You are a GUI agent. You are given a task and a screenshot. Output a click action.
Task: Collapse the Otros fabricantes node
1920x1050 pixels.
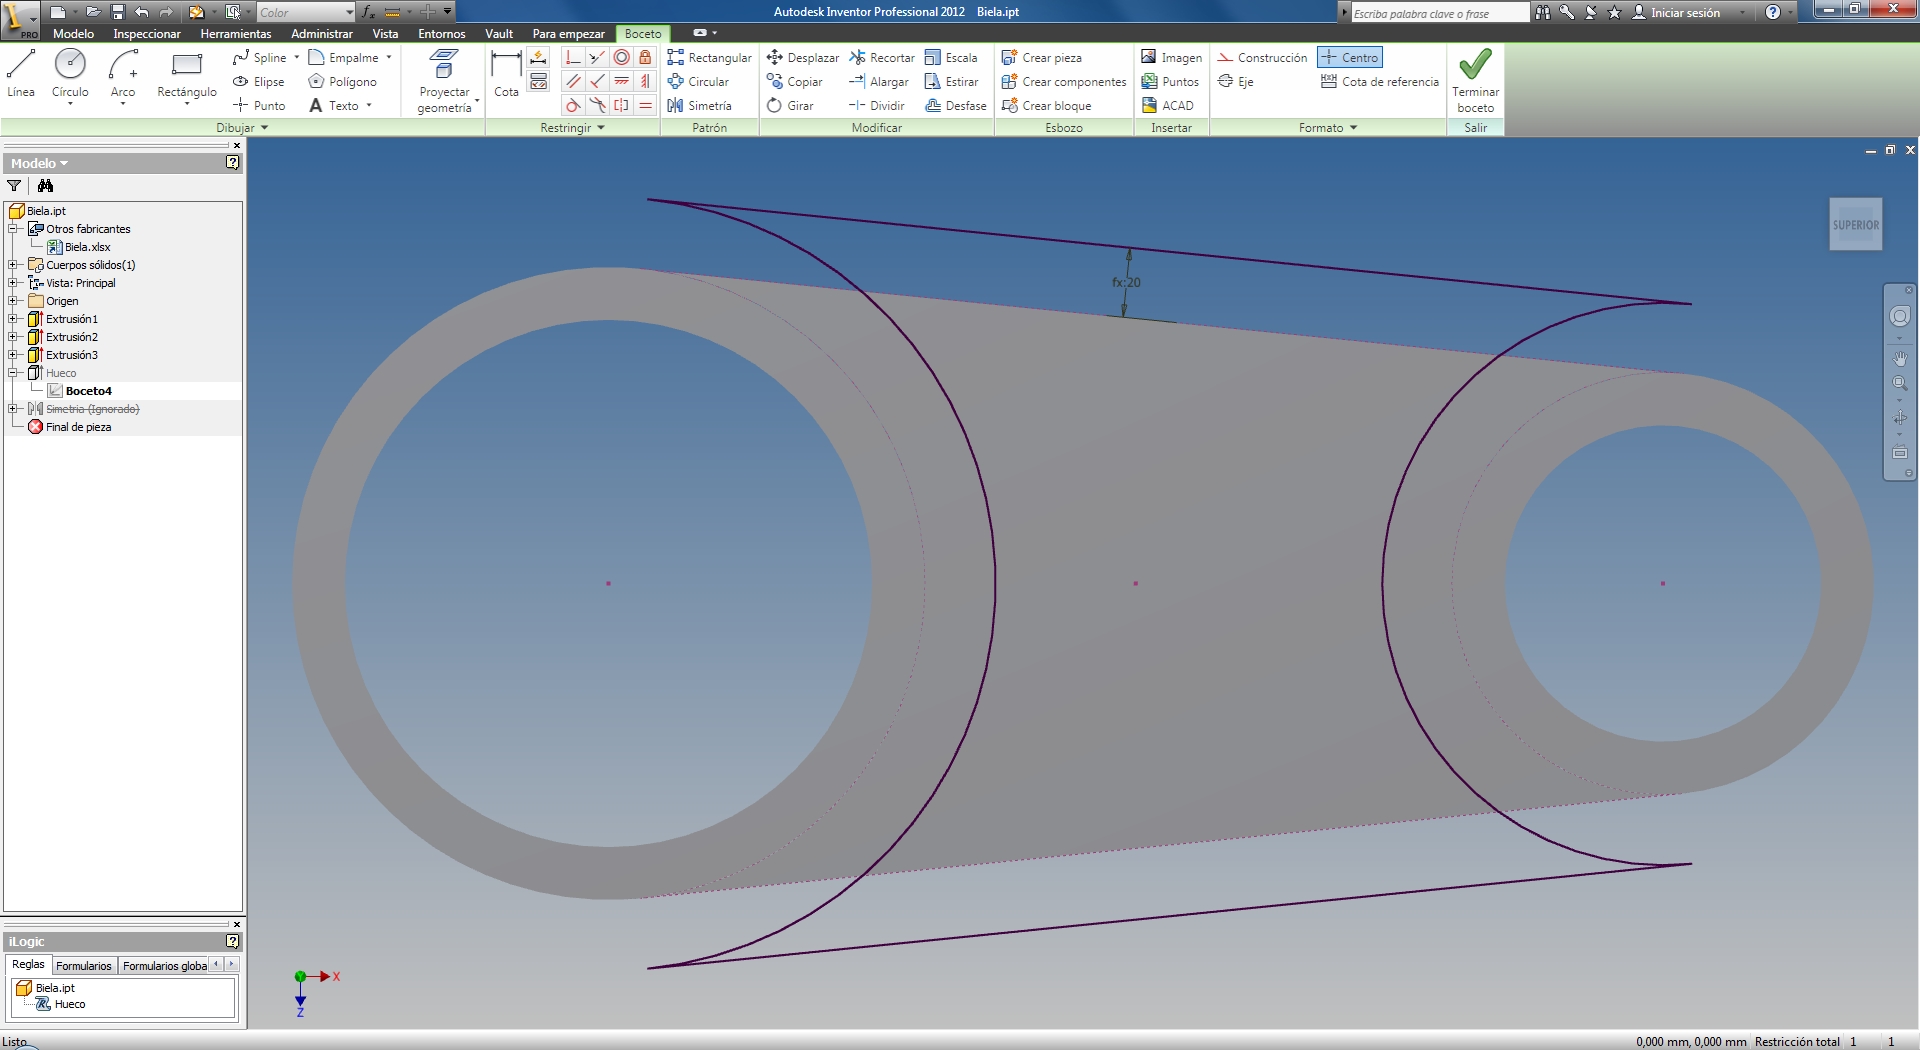click(x=14, y=229)
